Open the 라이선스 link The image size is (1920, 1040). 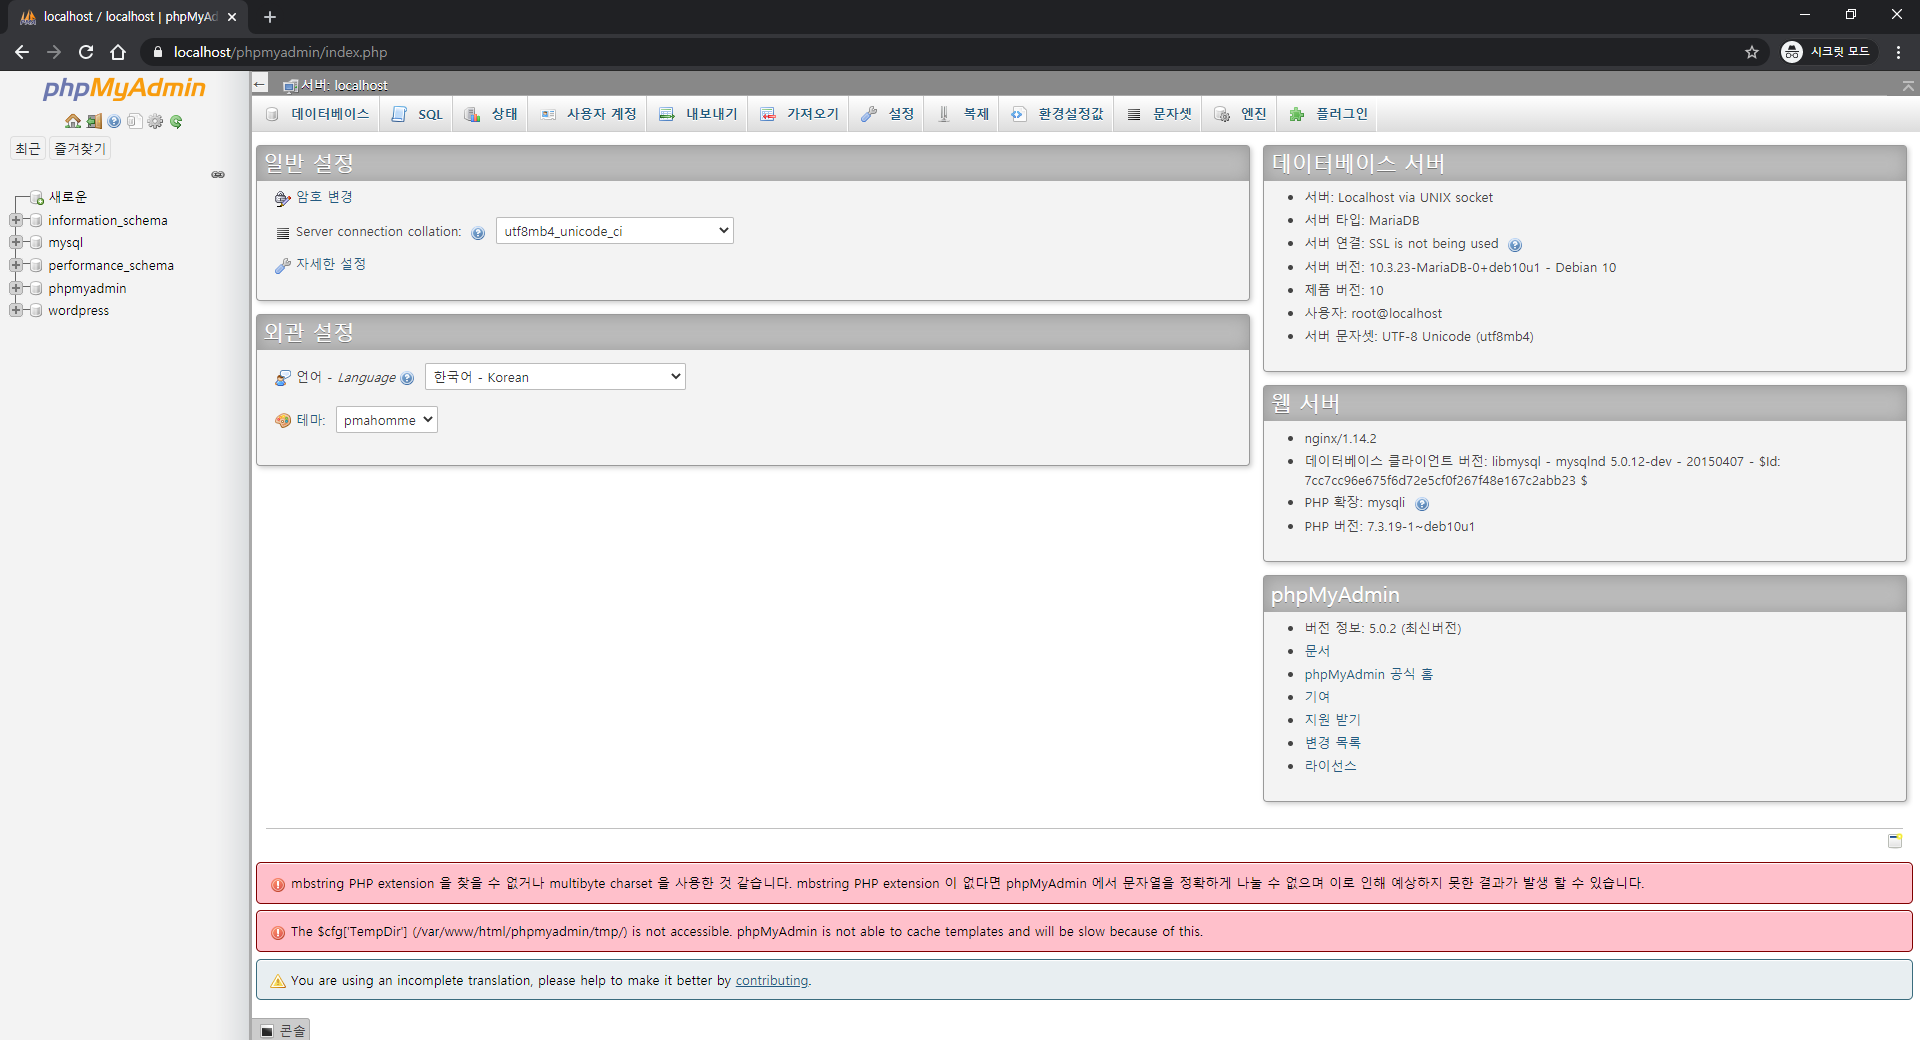coord(1330,766)
